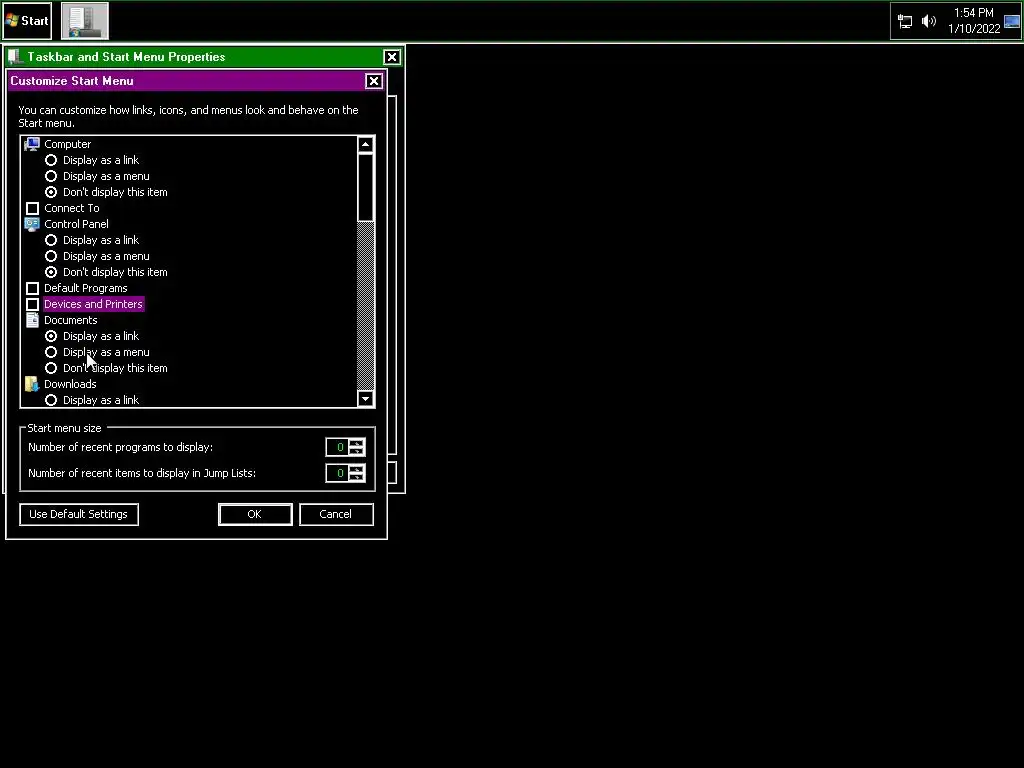This screenshot has height=768, width=1024.
Task: Decrease recent items in Jump Lists
Action: pos(357,477)
